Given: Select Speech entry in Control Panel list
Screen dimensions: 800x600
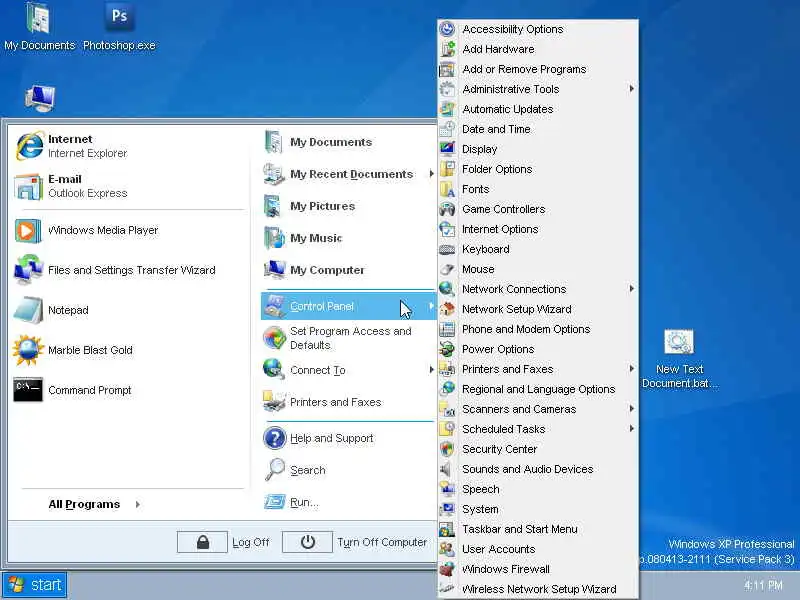Looking at the screenshot, I should pos(538,489).
